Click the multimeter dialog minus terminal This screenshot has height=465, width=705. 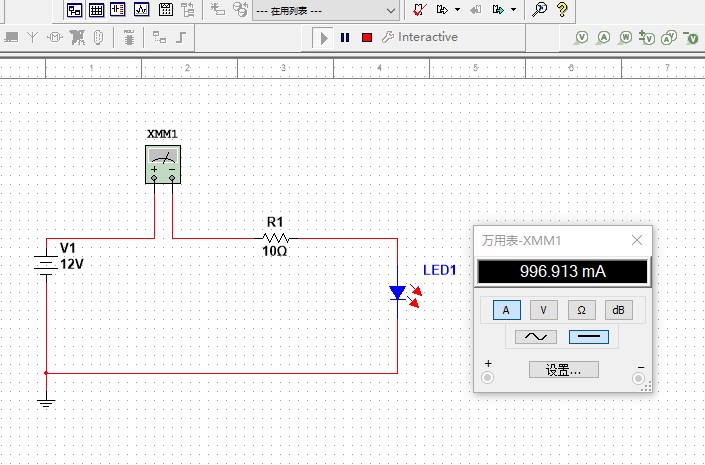[638, 378]
